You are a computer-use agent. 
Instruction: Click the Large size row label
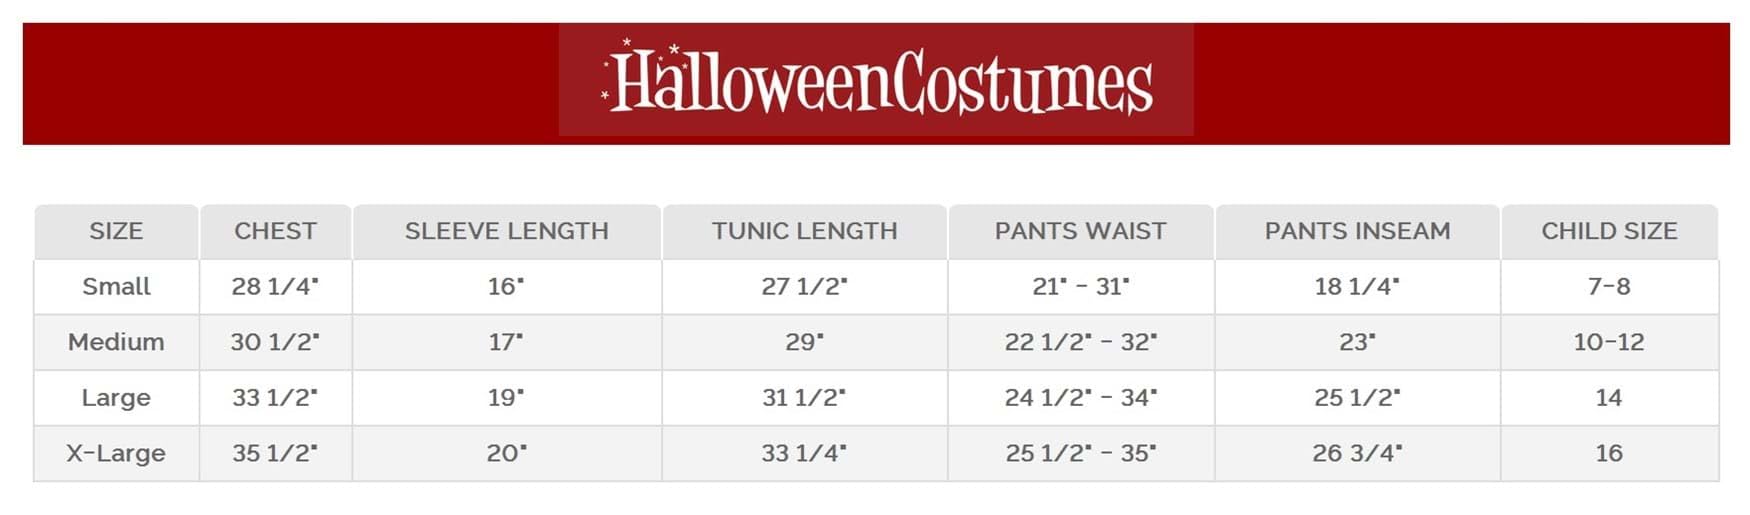[x=116, y=398]
